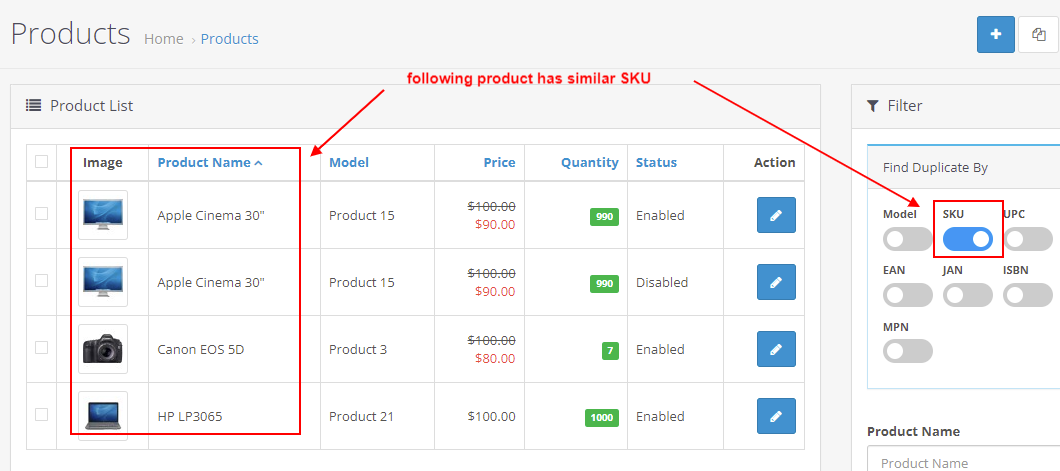Click the blue plus add product button
Viewport: 1060px width, 471px height.
click(x=995, y=34)
